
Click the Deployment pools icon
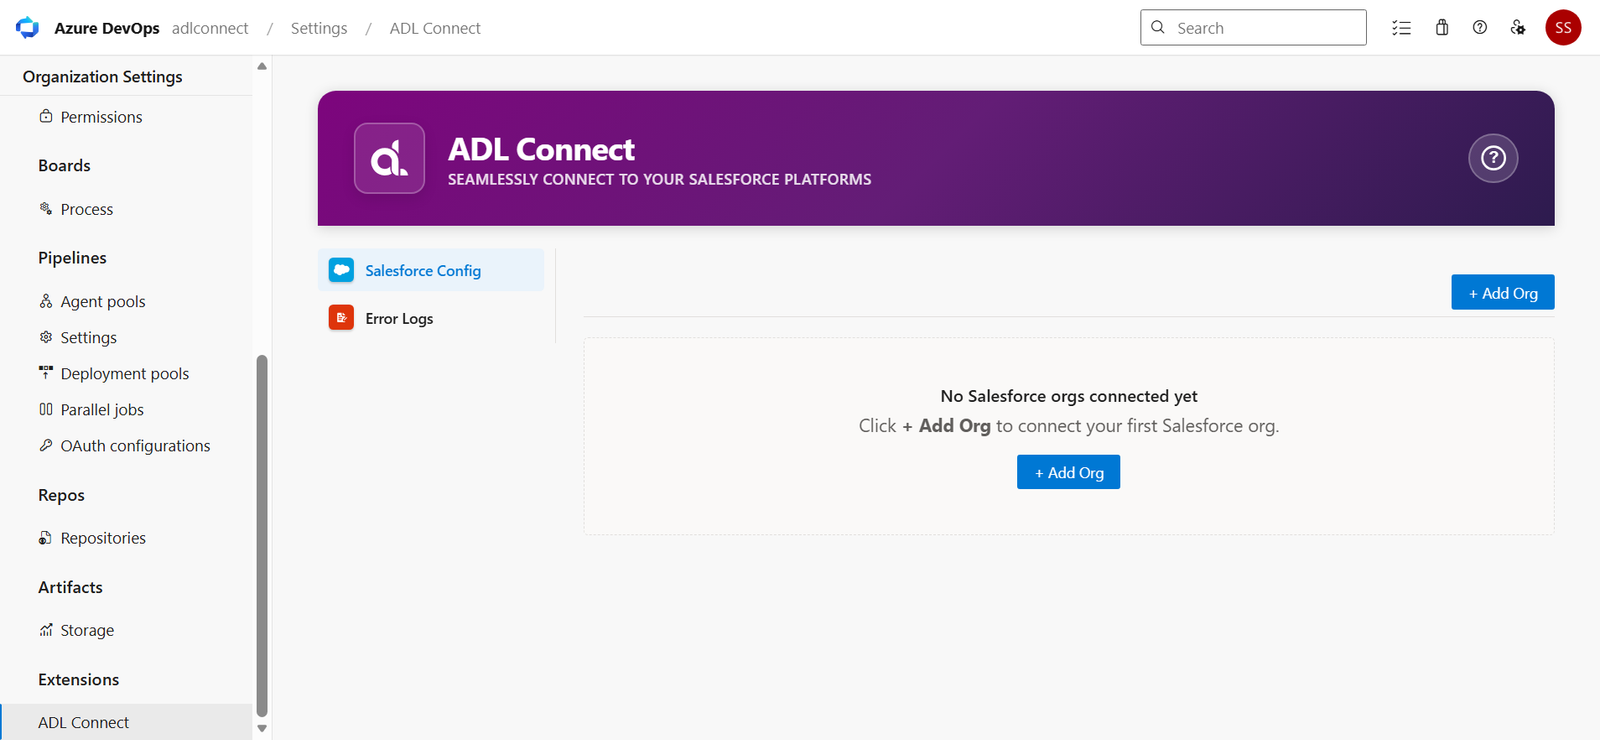[x=46, y=372]
